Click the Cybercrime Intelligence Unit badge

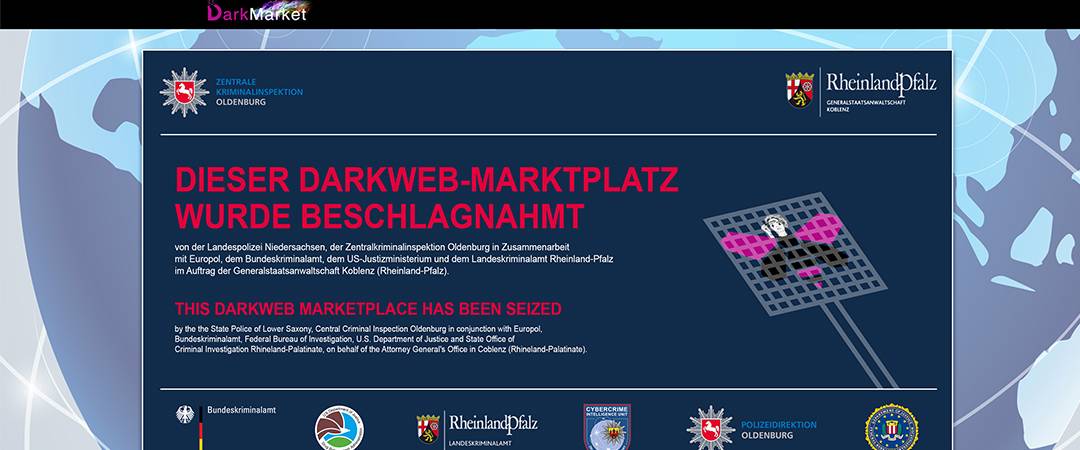point(607,427)
